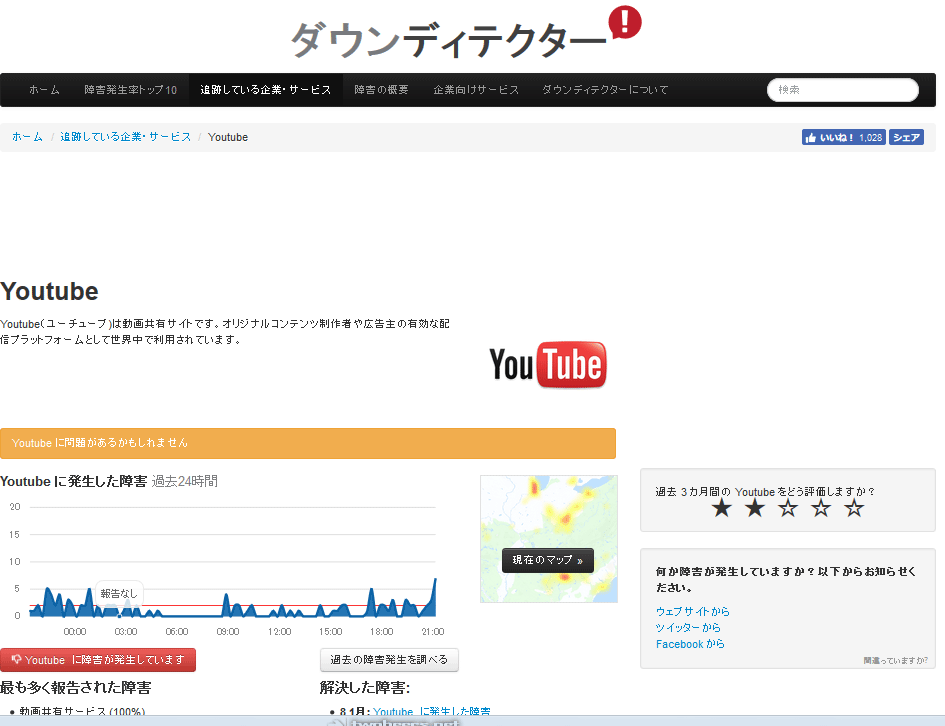Rate Youtube with the fourth star
945x726 pixels.
(821, 509)
